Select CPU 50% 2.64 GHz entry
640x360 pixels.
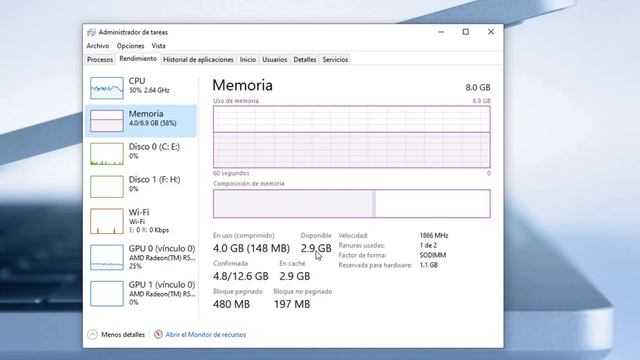click(x=141, y=88)
